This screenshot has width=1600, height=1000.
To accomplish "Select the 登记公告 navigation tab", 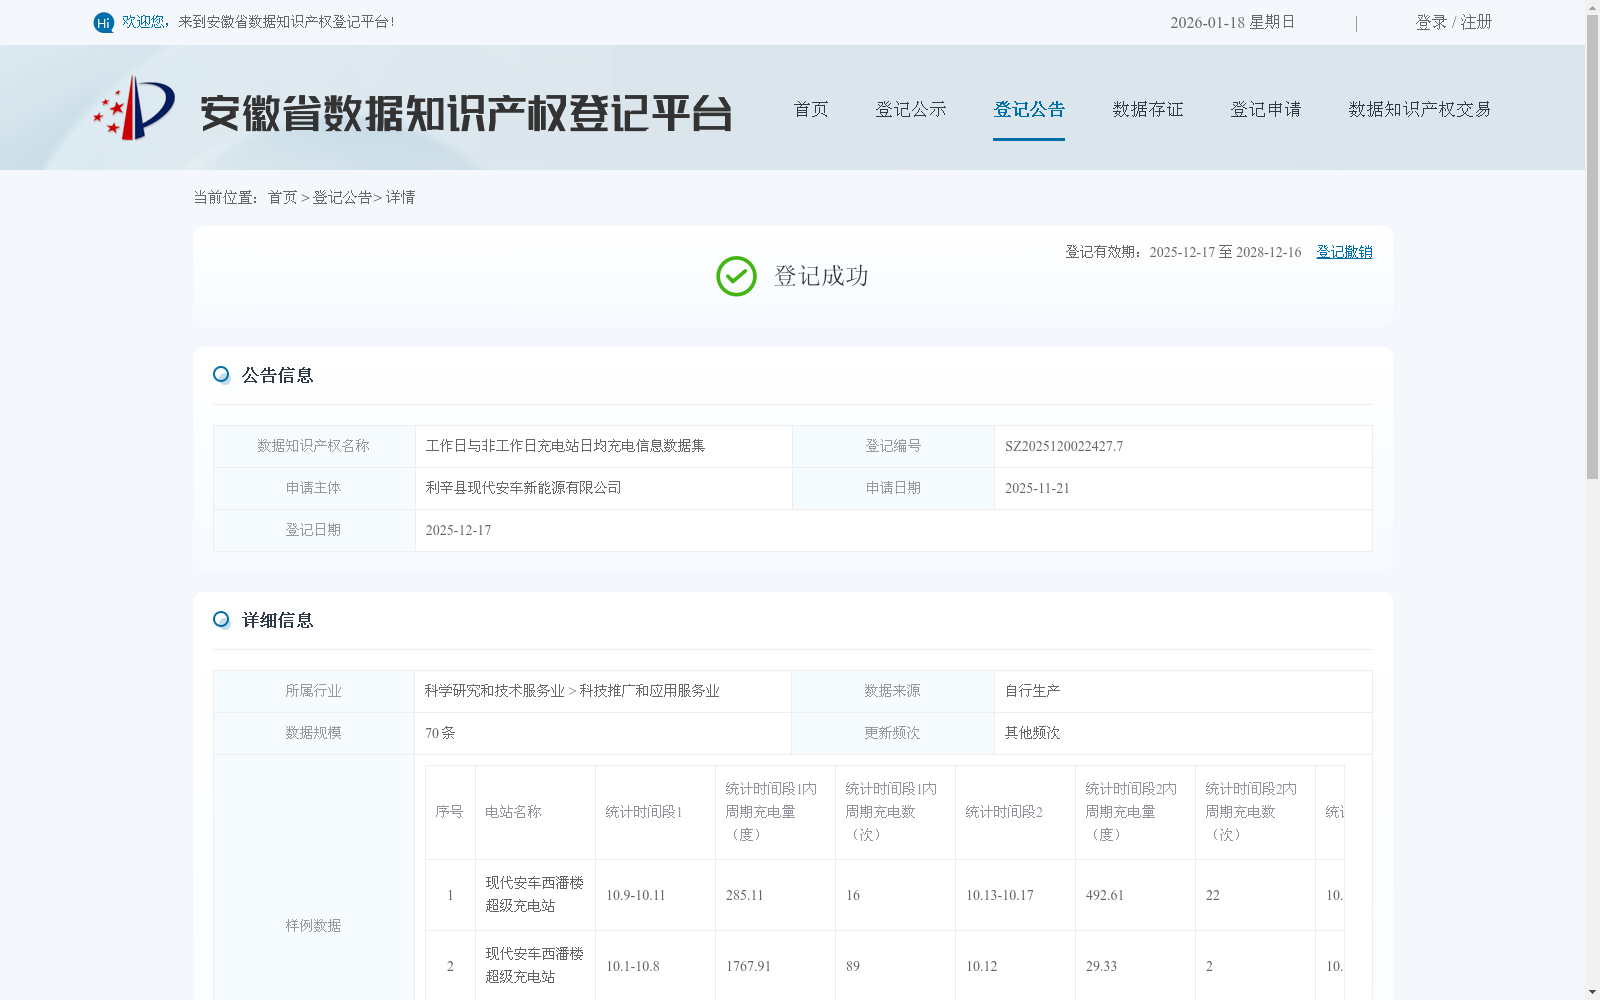I will [1029, 109].
